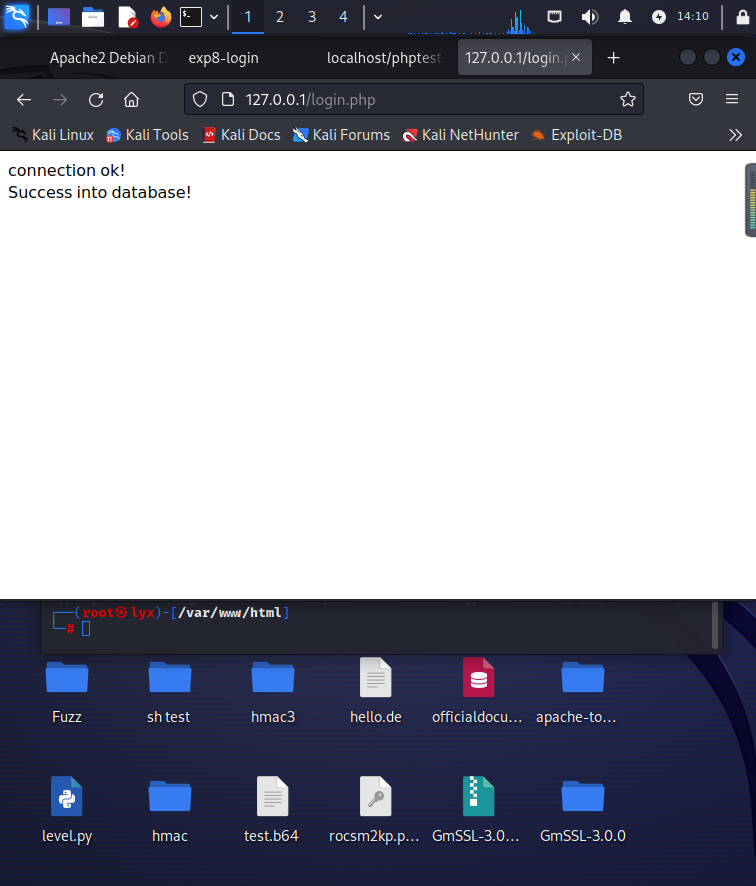The height and width of the screenshot is (886, 756).
Task: Focus the URL address bar
Action: click(x=414, y=99)
